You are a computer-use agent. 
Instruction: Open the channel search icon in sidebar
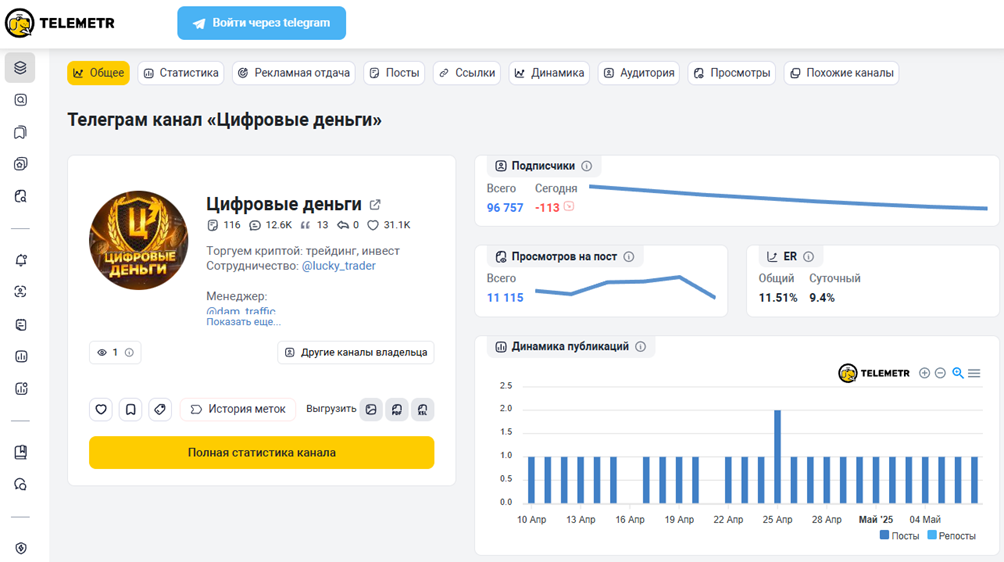[x=20, y=100]
